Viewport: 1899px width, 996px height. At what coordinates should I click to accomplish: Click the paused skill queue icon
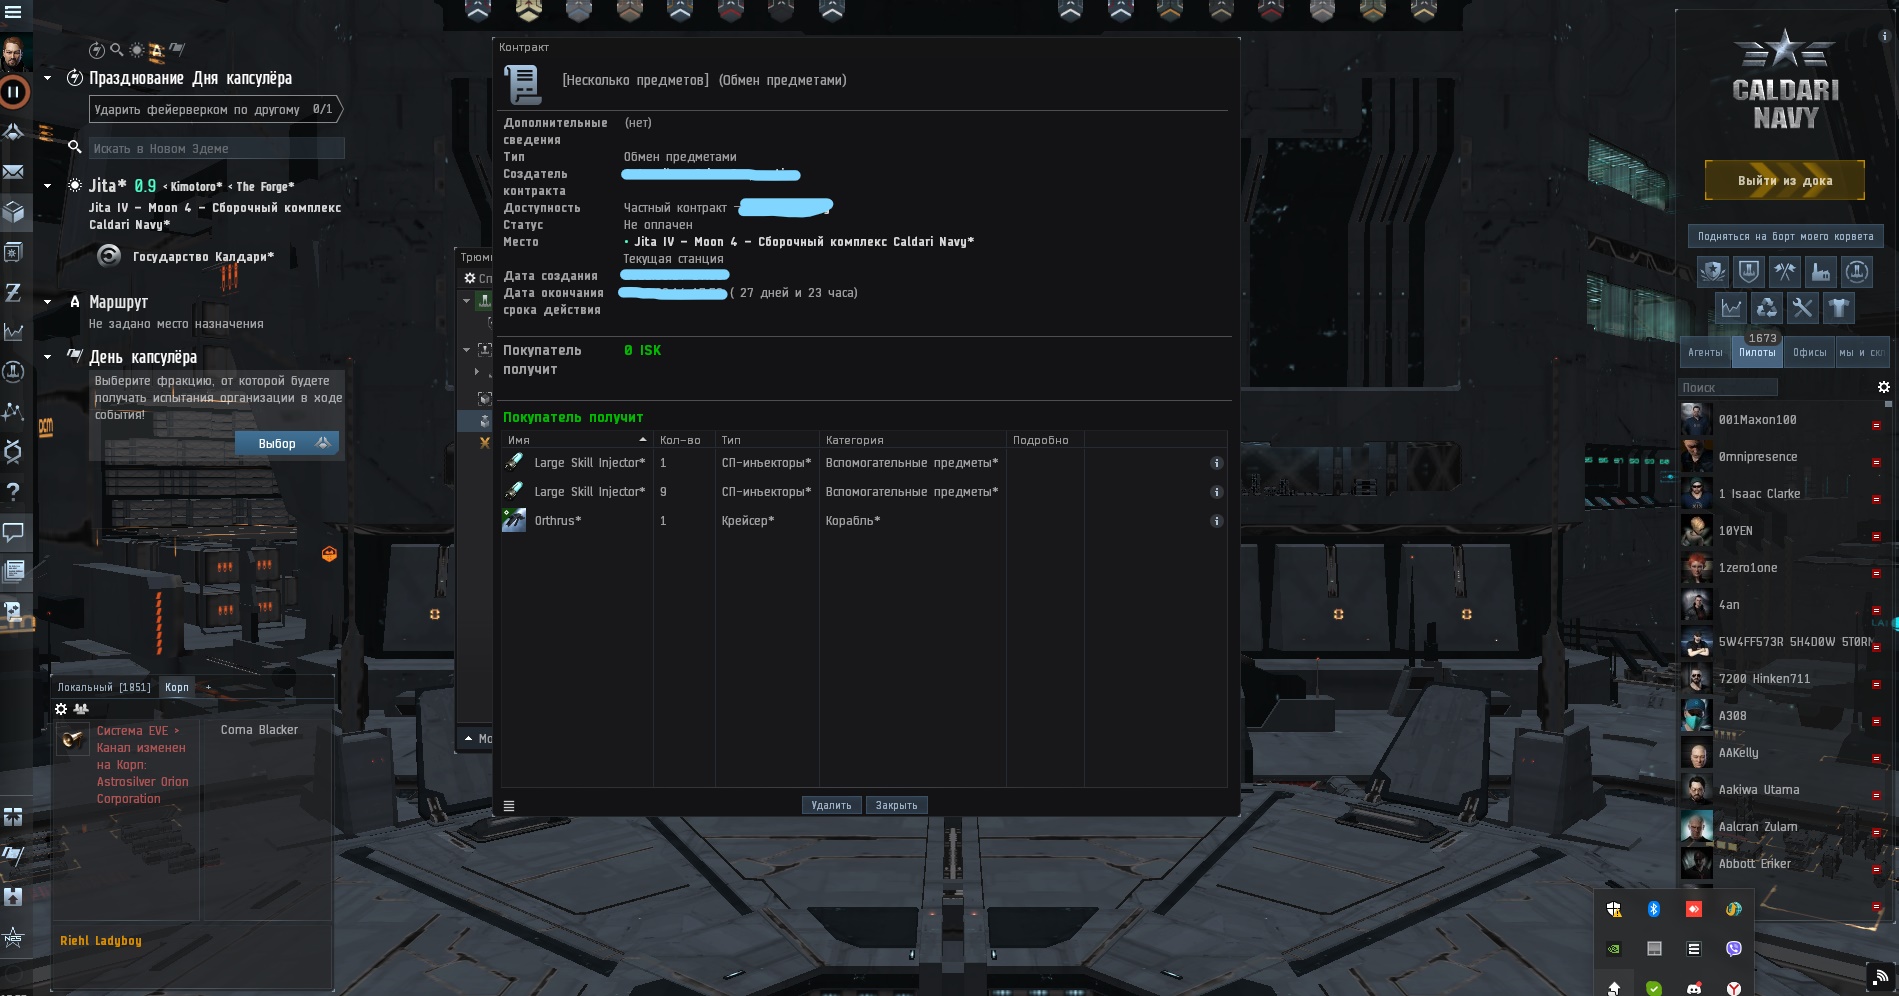pyautogui.click(x=14, y=93)
